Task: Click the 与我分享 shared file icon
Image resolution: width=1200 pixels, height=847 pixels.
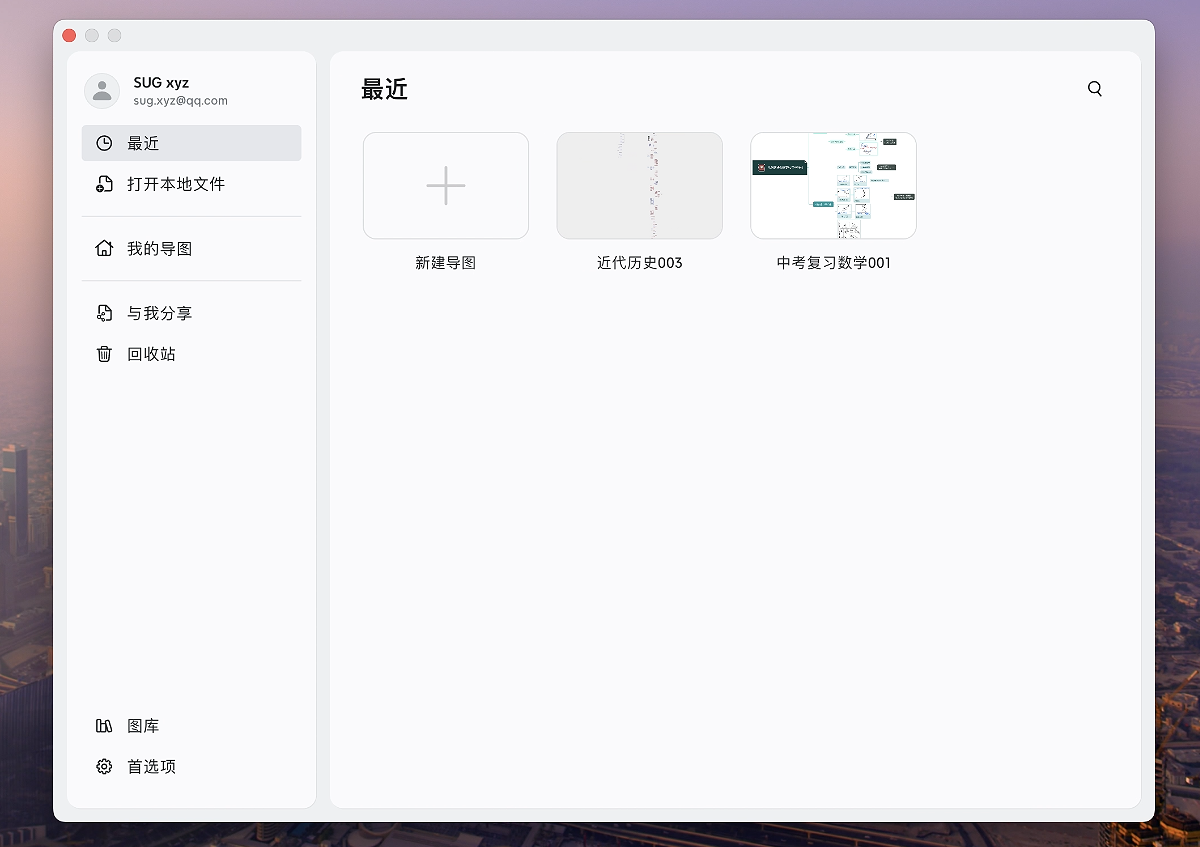Action: click(104, 313)
